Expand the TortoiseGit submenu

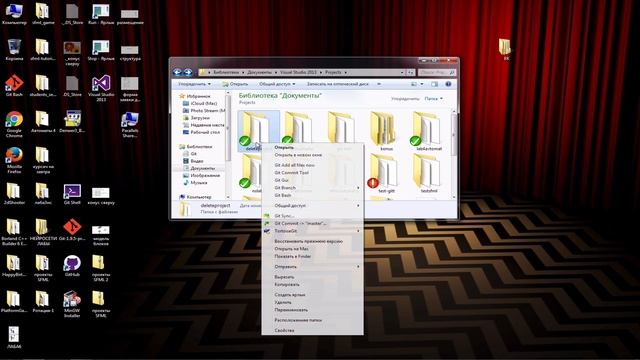click(x=312, y=231)
